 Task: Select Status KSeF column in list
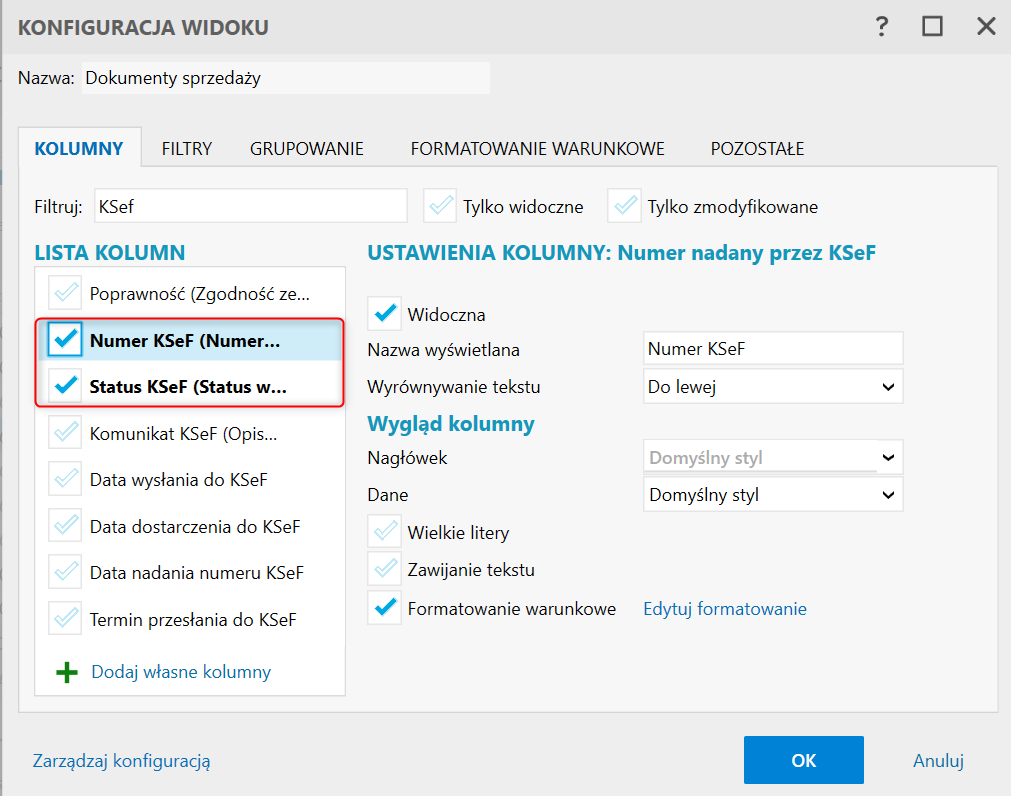(188, 387)
